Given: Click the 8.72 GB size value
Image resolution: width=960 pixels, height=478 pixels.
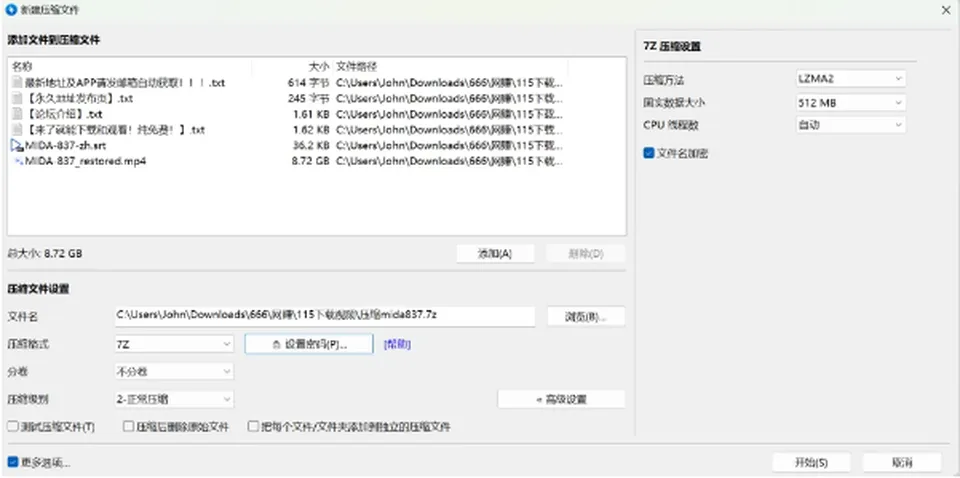Looking at the screenshot, I should (x=309, y=162).
